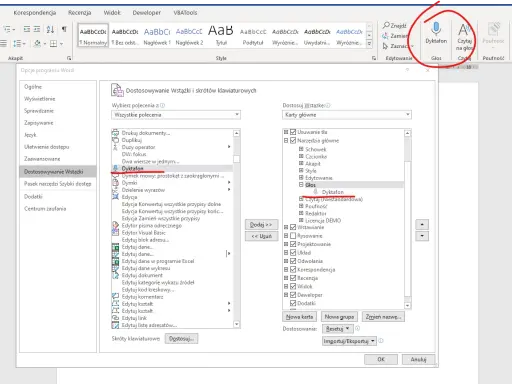Click the move up arrow button beside ribbon tree
The height and width of the screenshot is (384, 512).
(x=422, y=225)
